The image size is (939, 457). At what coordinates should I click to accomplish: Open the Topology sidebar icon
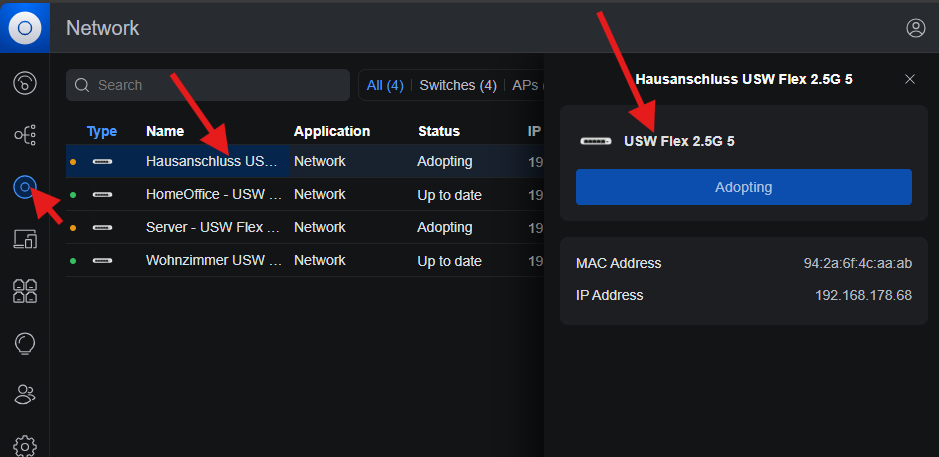[25, 135]
